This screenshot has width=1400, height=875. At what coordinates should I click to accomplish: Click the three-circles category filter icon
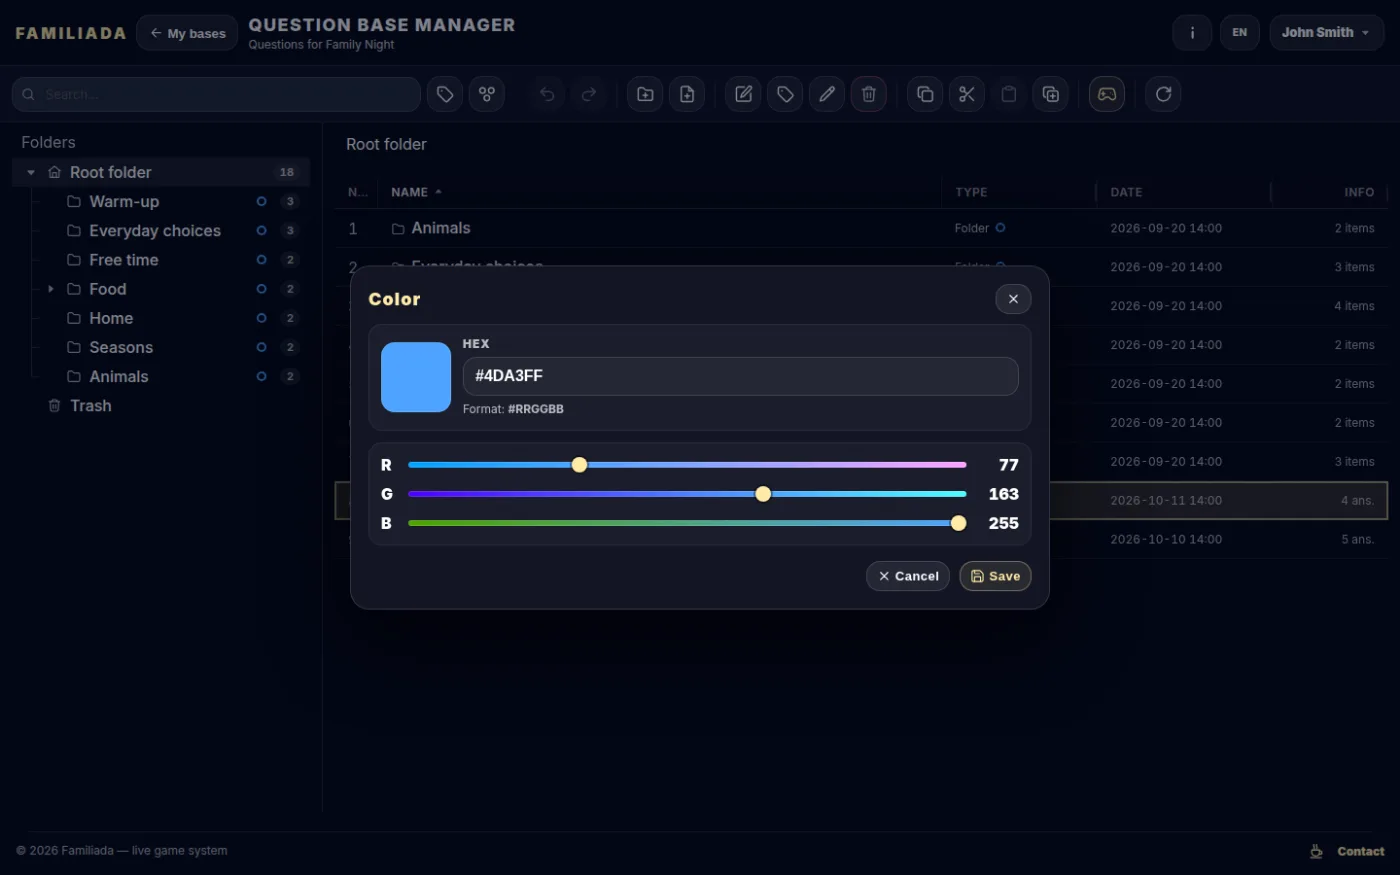[487, 94]
